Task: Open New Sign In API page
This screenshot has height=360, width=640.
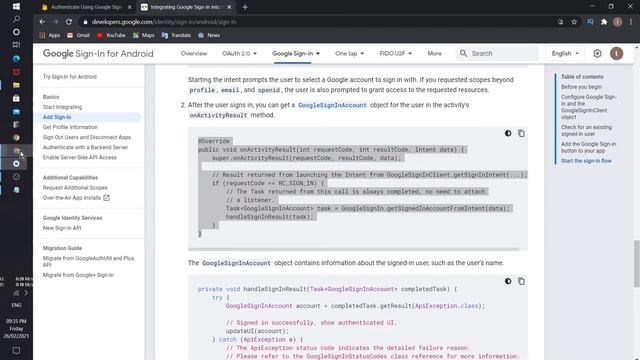Action: pos(62,228)
